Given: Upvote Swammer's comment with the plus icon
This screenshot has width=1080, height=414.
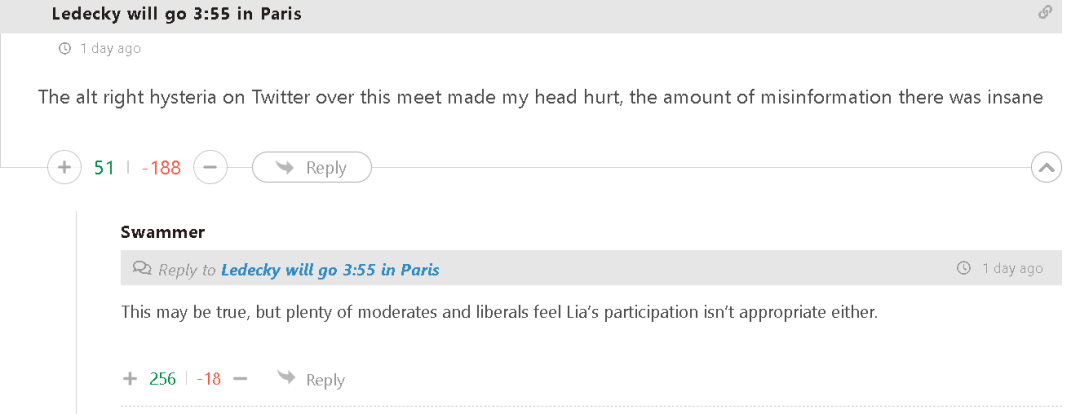Looking at the screenshot, I should pyautogui.click(x=129, y=378).
